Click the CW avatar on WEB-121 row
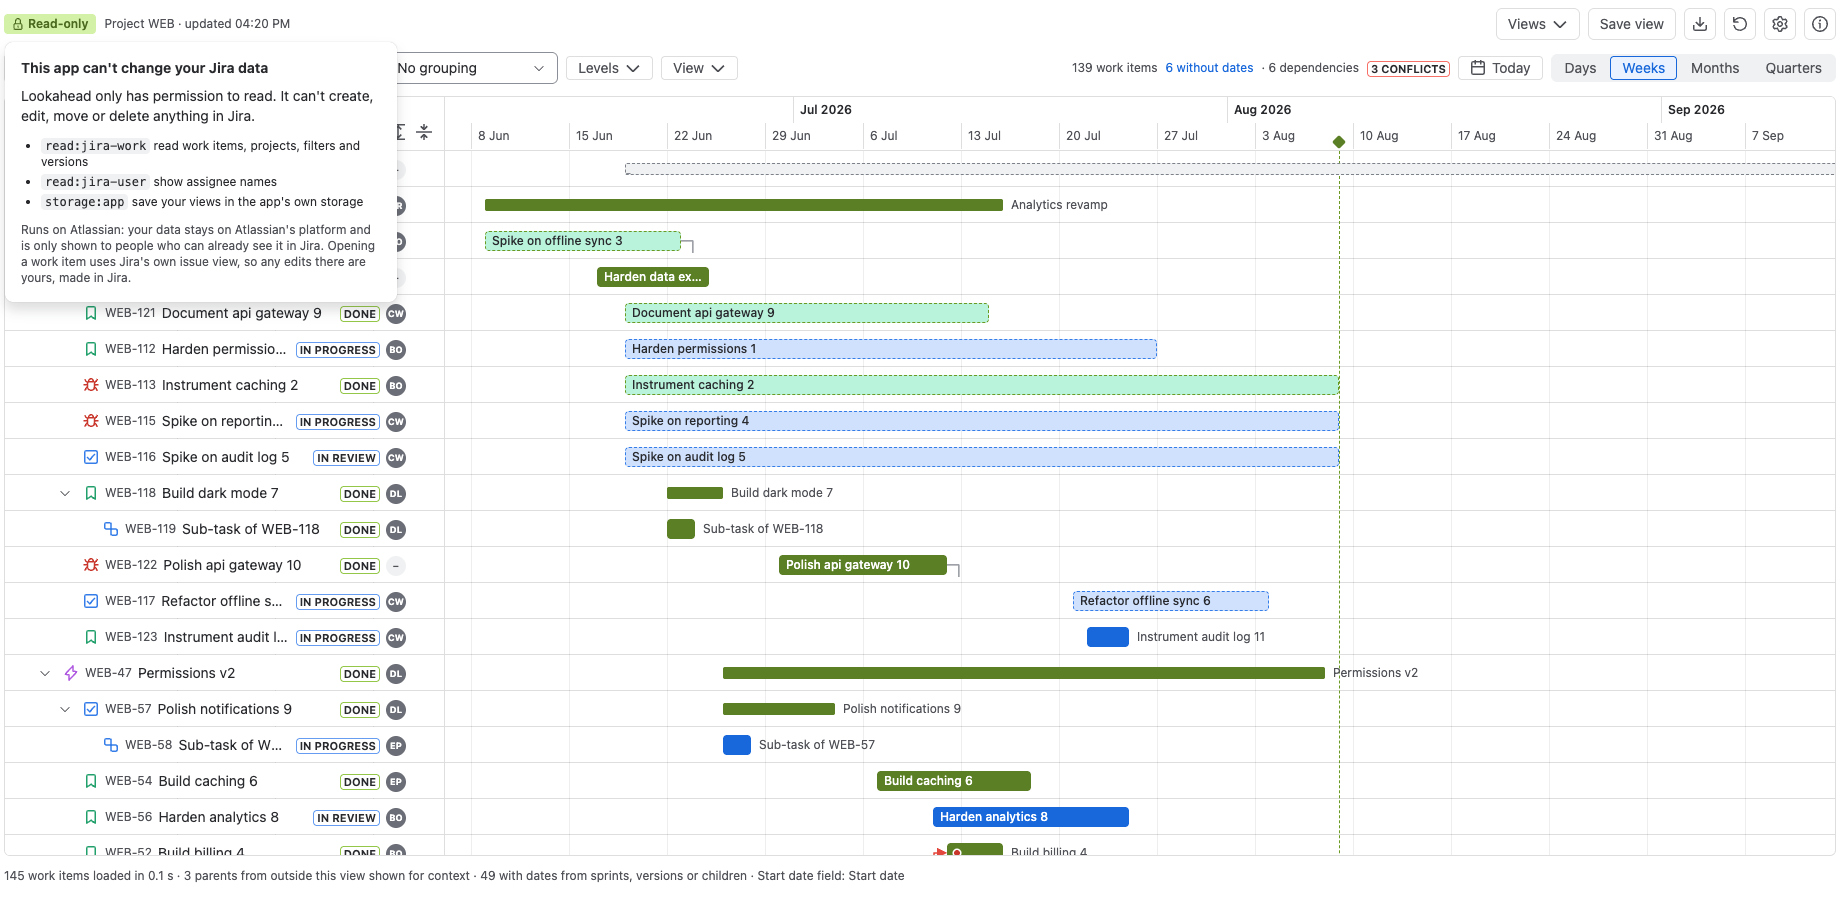The width and height of the screenshot is (1840, 900). pos(396,313)
